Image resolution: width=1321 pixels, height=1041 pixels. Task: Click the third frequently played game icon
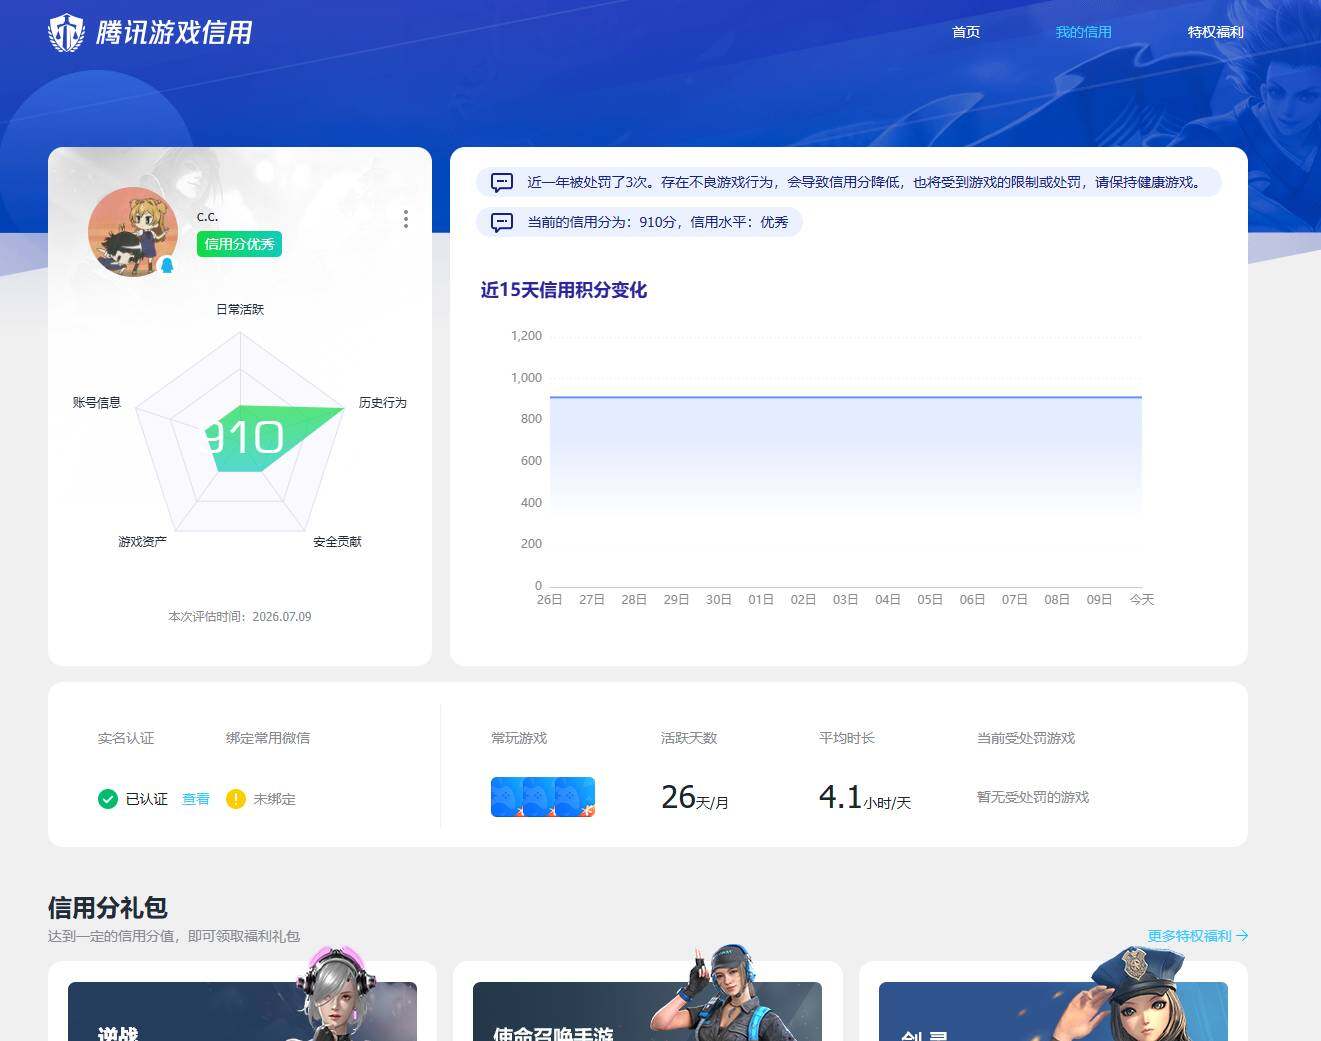575,797
